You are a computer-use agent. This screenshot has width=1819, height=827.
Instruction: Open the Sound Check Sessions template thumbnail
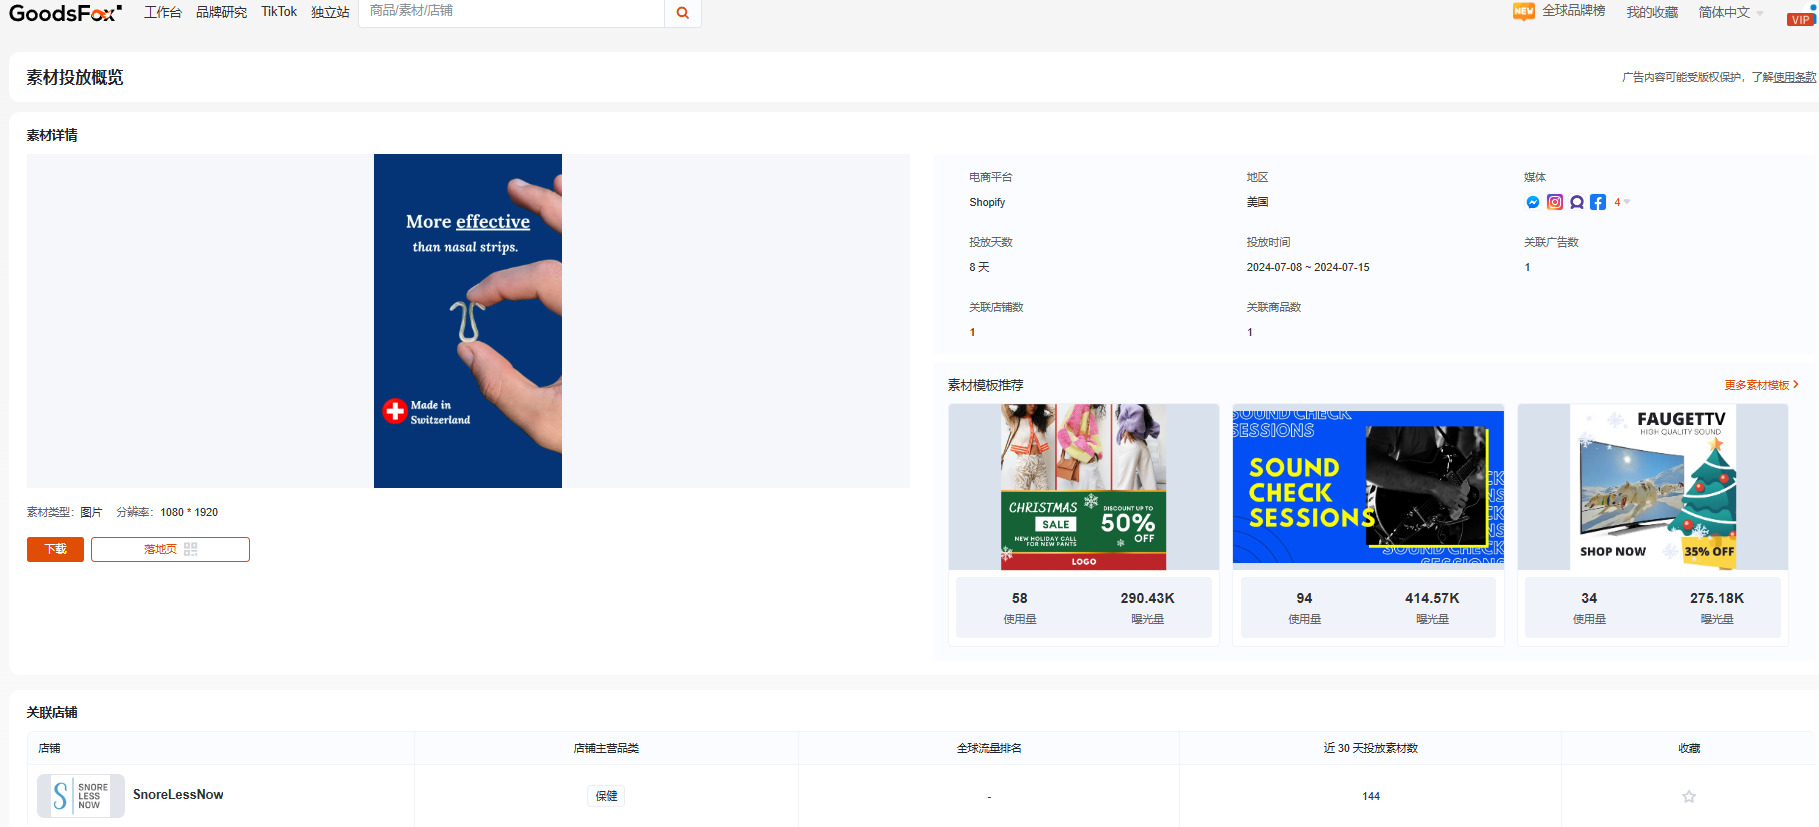(x=1368, y=487)
